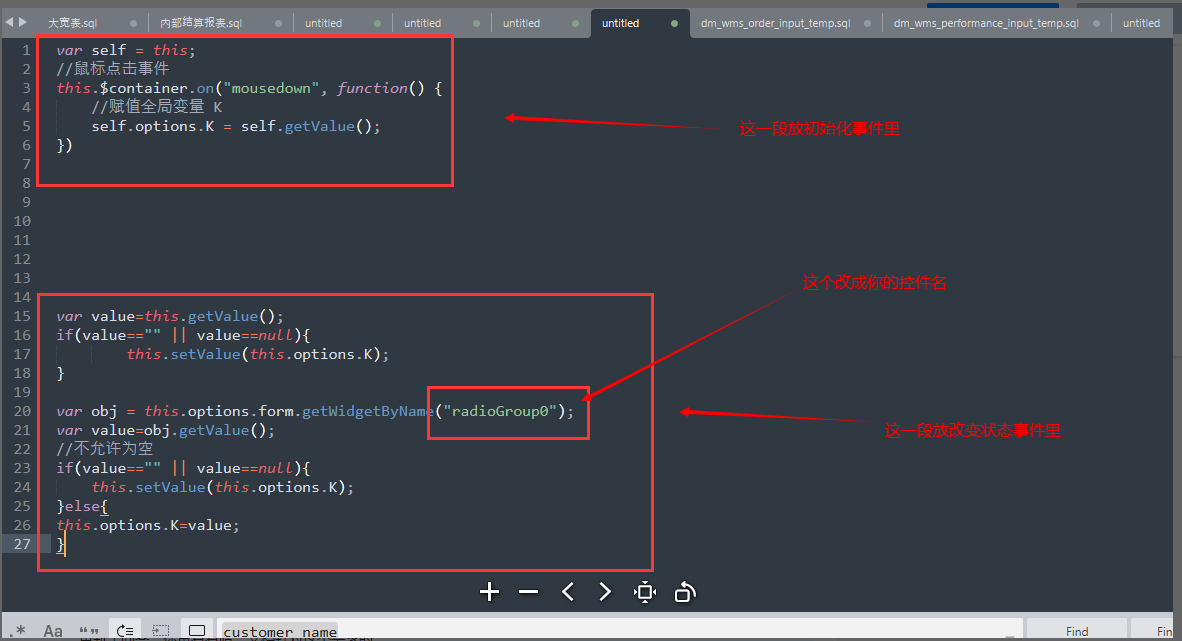
Task: Go to next image with right chevron
Action: click(x=605, y=592)
